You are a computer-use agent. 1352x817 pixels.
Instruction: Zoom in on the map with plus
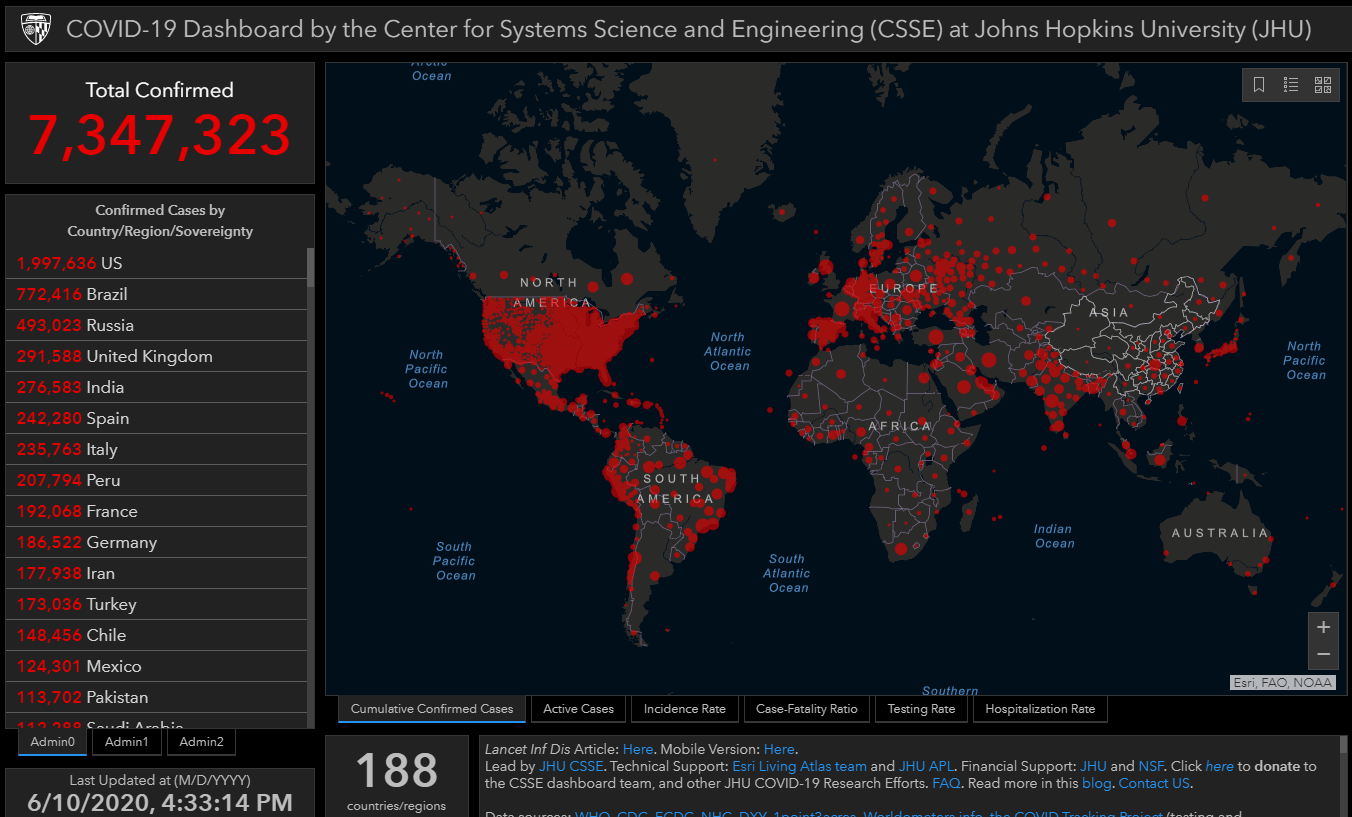(1323, 627)
